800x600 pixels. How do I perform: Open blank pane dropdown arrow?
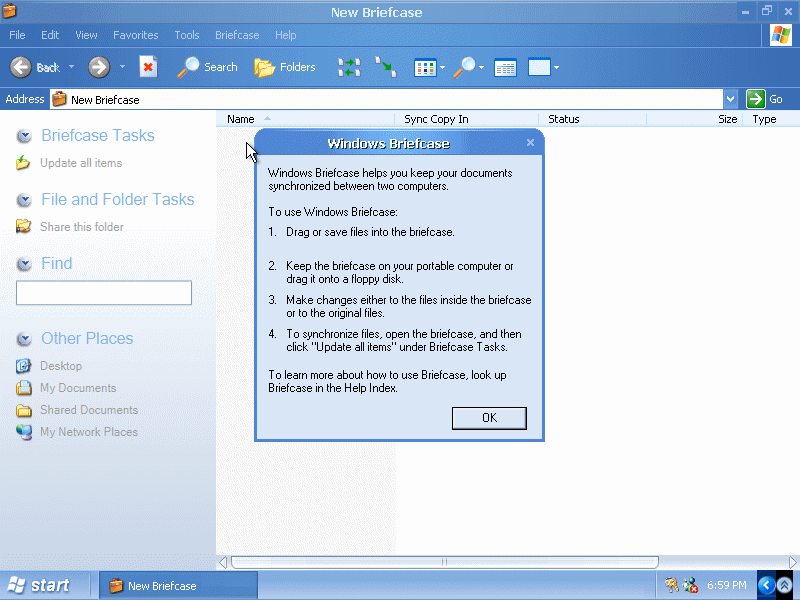tap(556, 67)
